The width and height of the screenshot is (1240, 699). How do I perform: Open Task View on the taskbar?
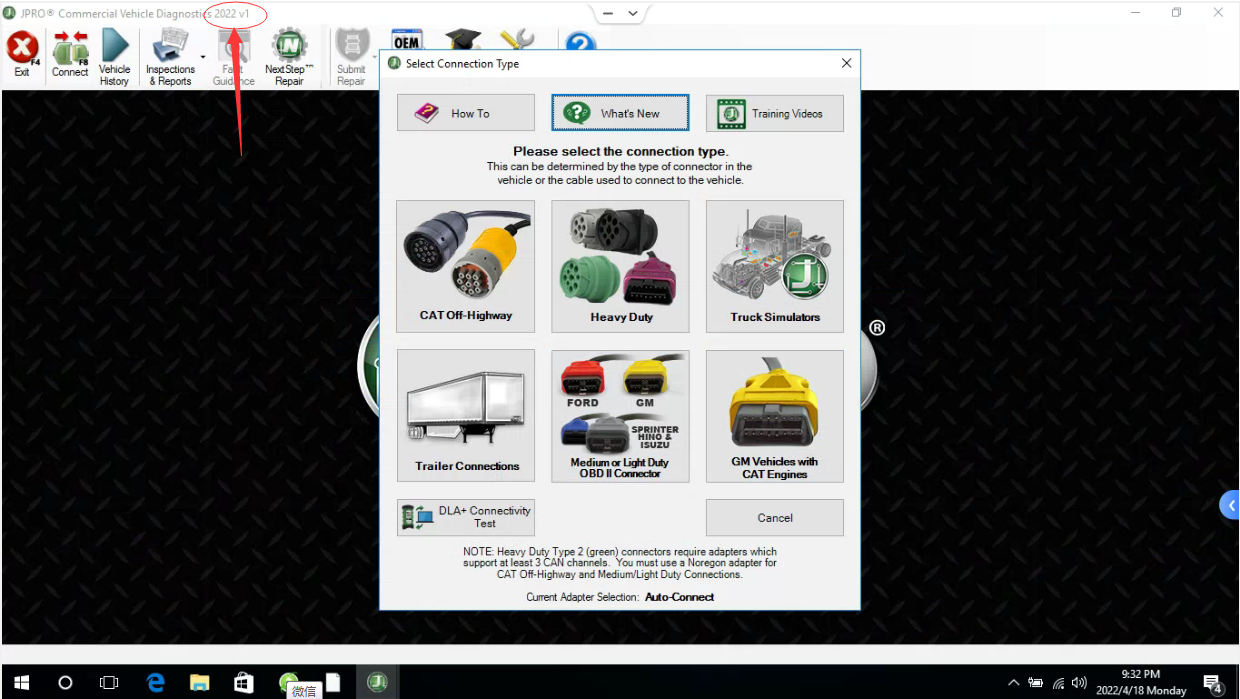109,683
